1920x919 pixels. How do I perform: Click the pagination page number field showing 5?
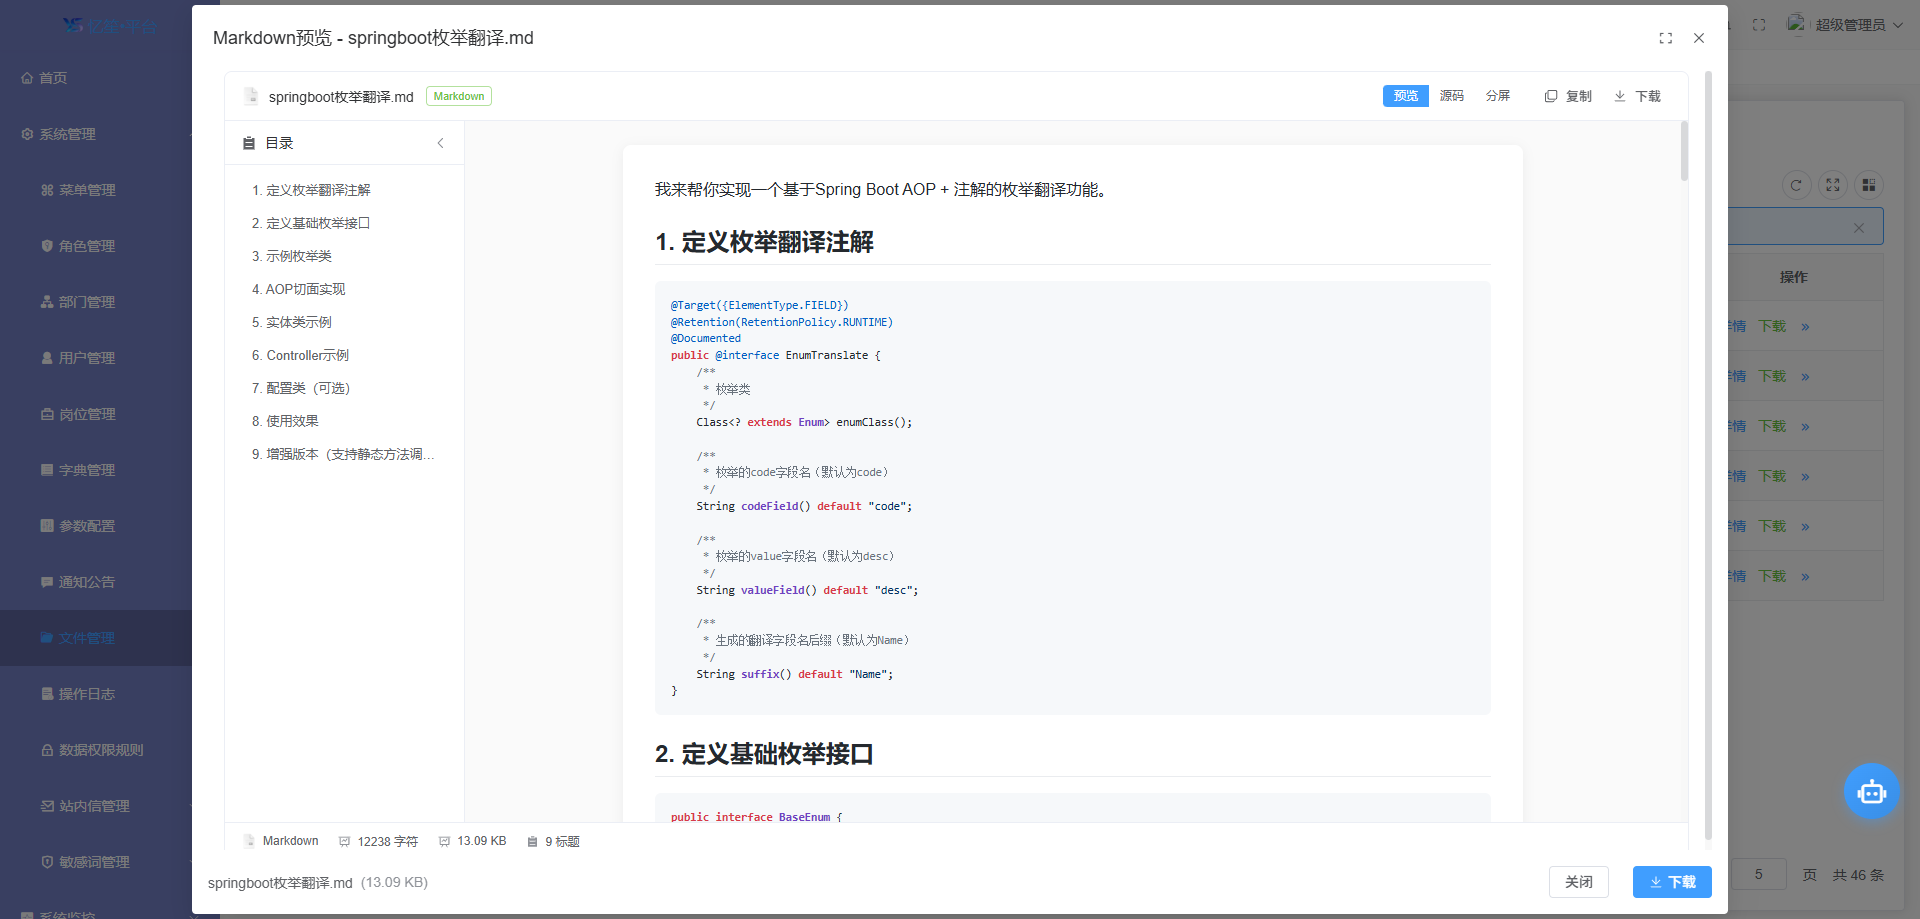[1759, 874]
